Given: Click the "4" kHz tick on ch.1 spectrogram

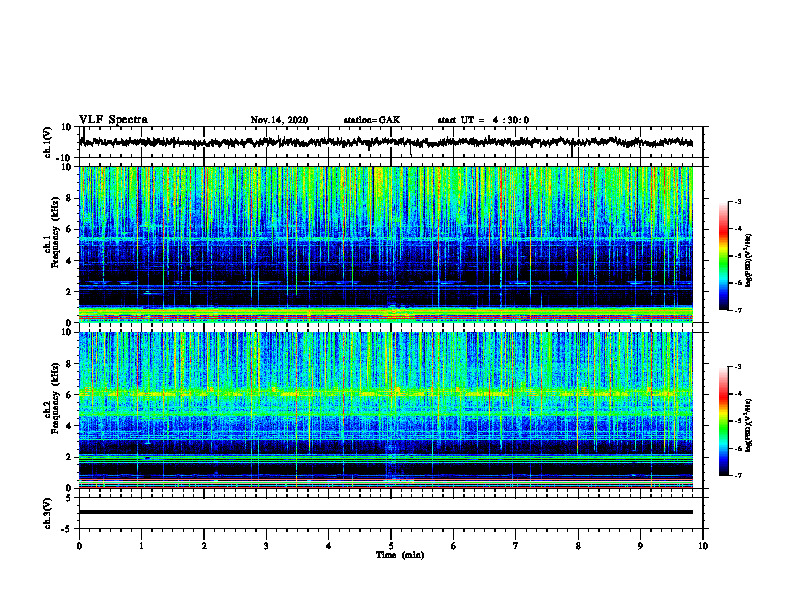Looking at the screenshot, I should (69, 261).
